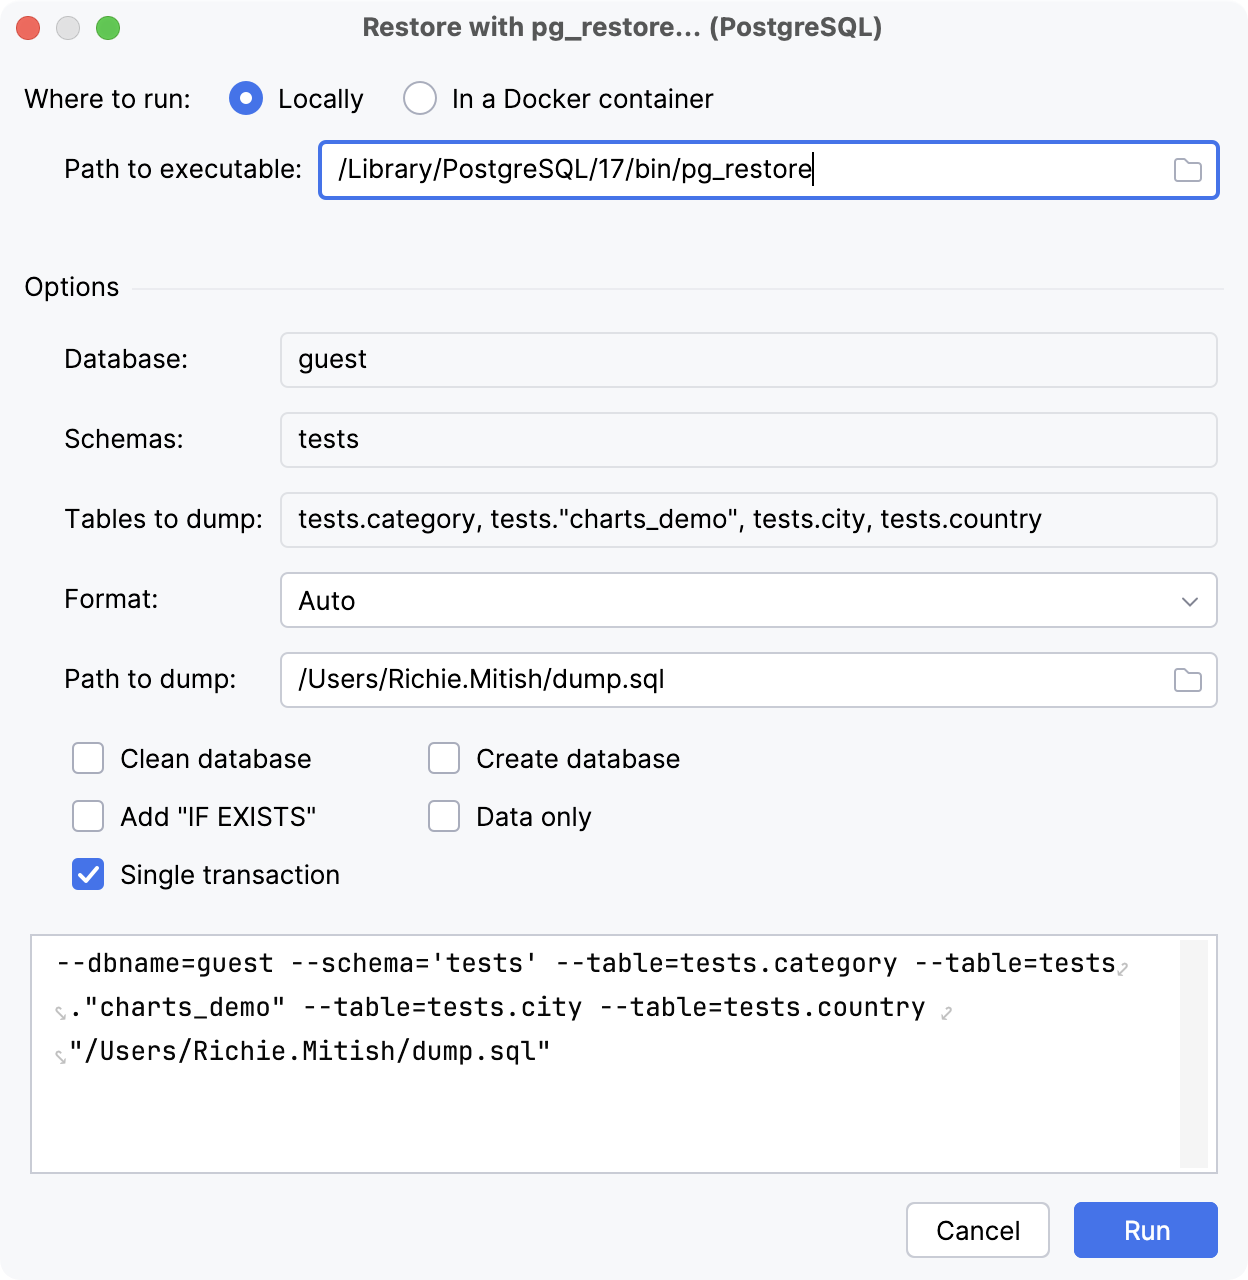Click inside the Path to executable field
This screenshot has height=1280, width=1248.
(700, 170)
